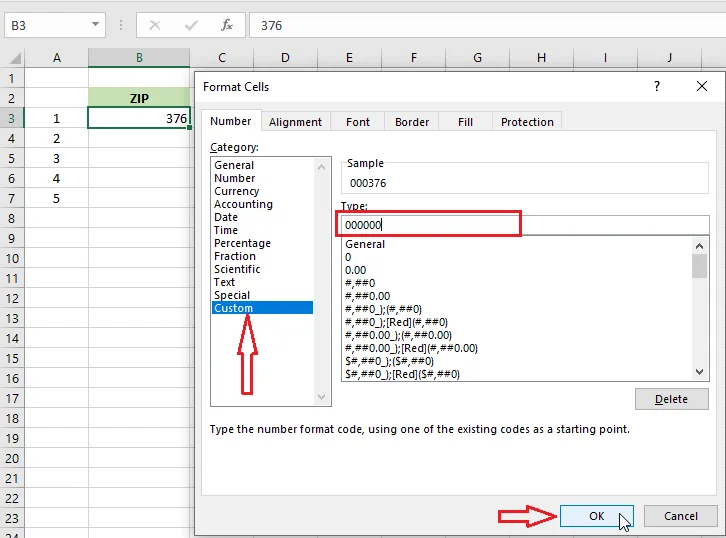The image size is (726, 538).
Task: Choose format code #,##0
Action: tap(517, 283)
